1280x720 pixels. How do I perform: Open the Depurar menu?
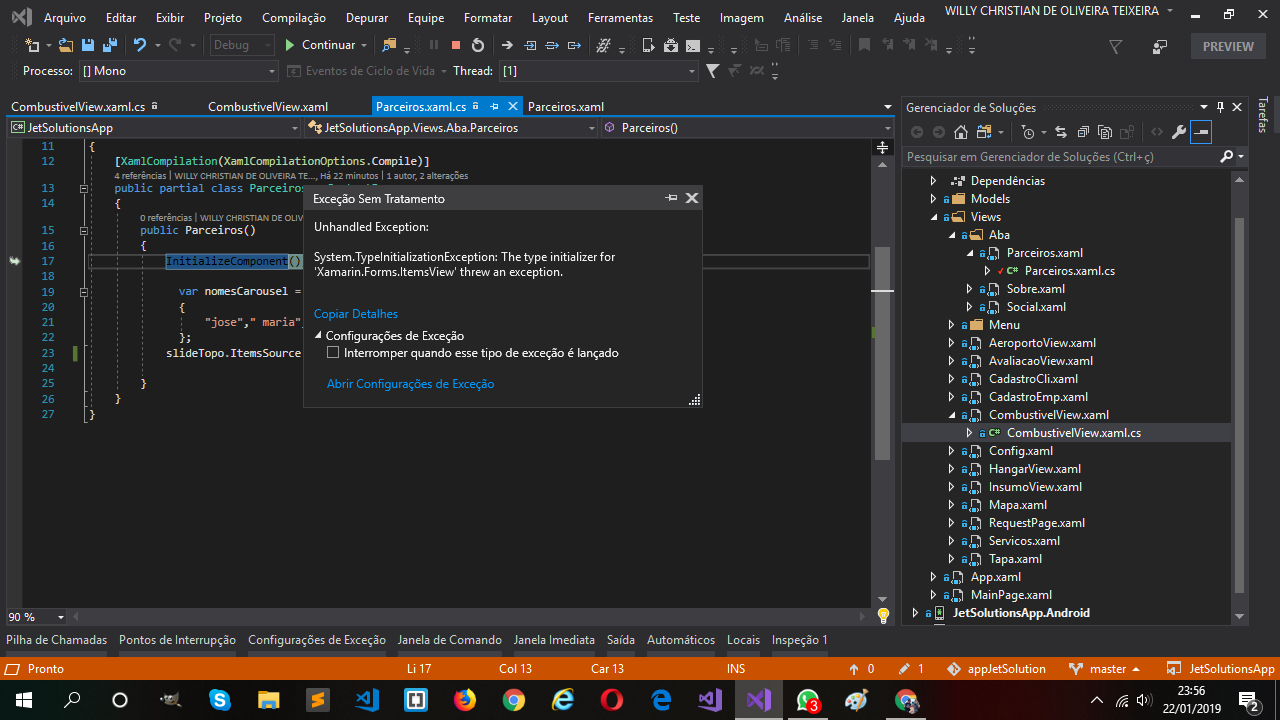coord(367,18)
